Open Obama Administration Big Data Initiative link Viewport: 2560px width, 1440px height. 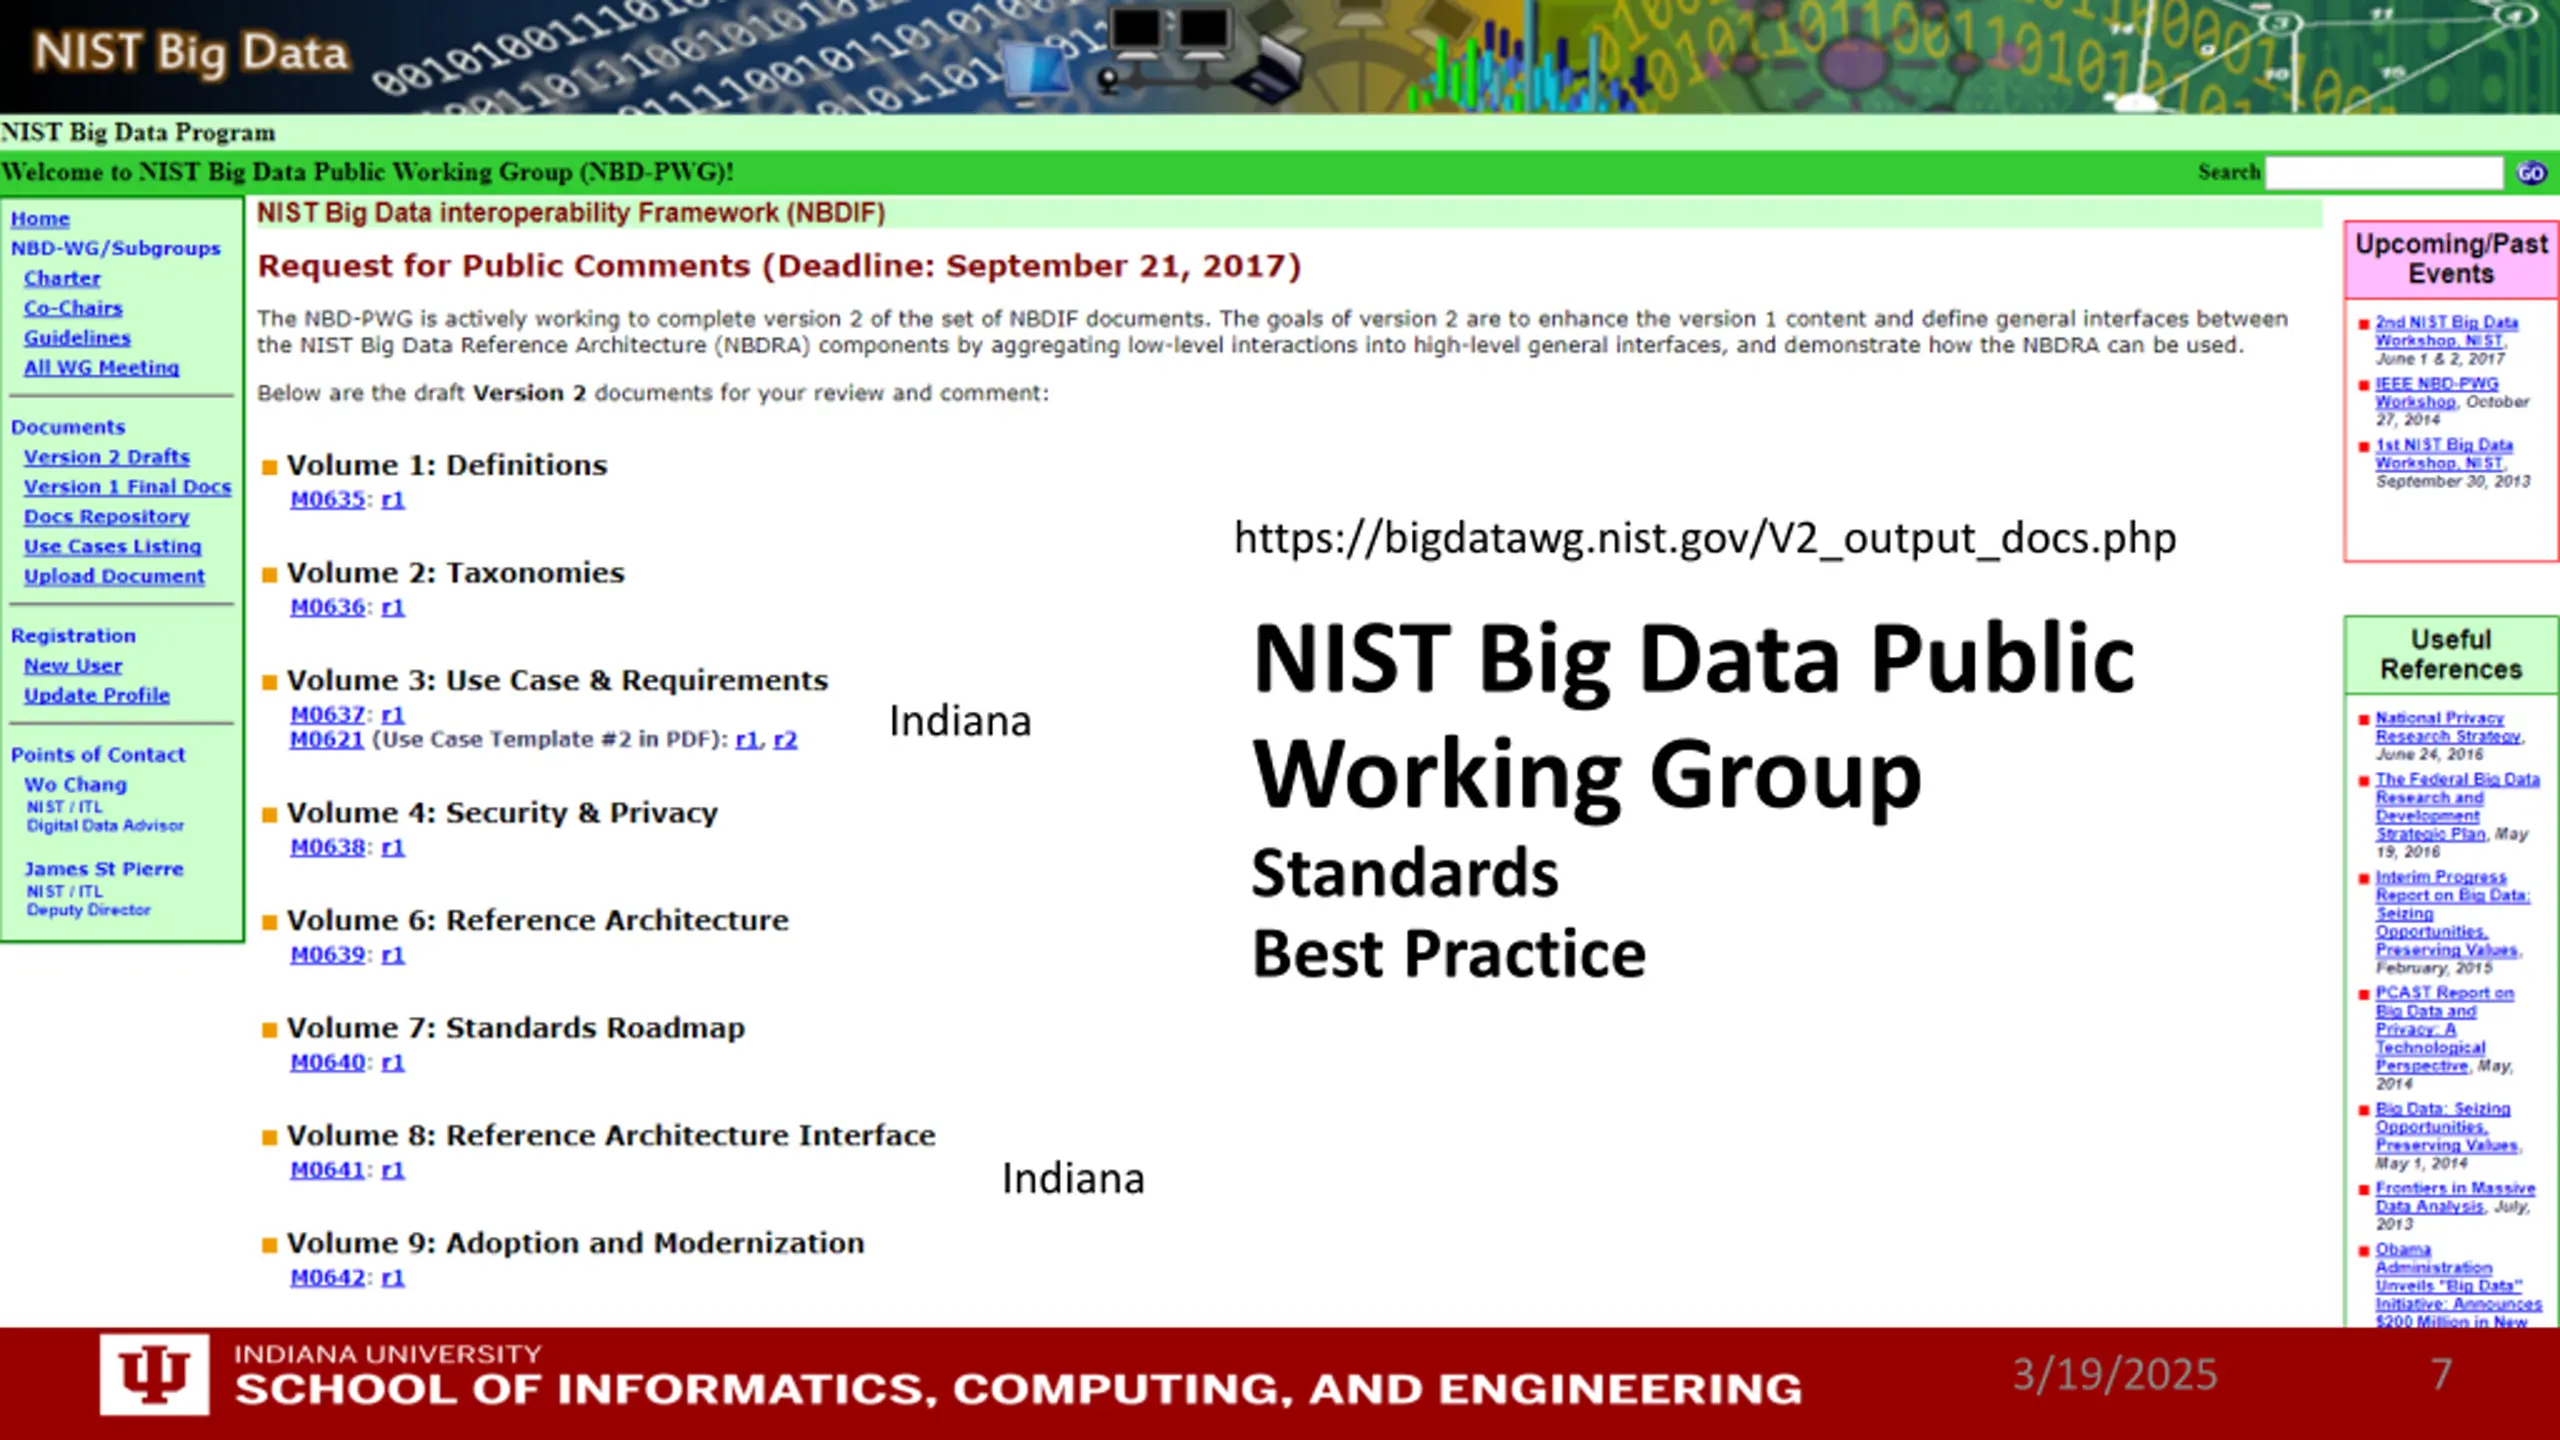pos(2458,1285)
